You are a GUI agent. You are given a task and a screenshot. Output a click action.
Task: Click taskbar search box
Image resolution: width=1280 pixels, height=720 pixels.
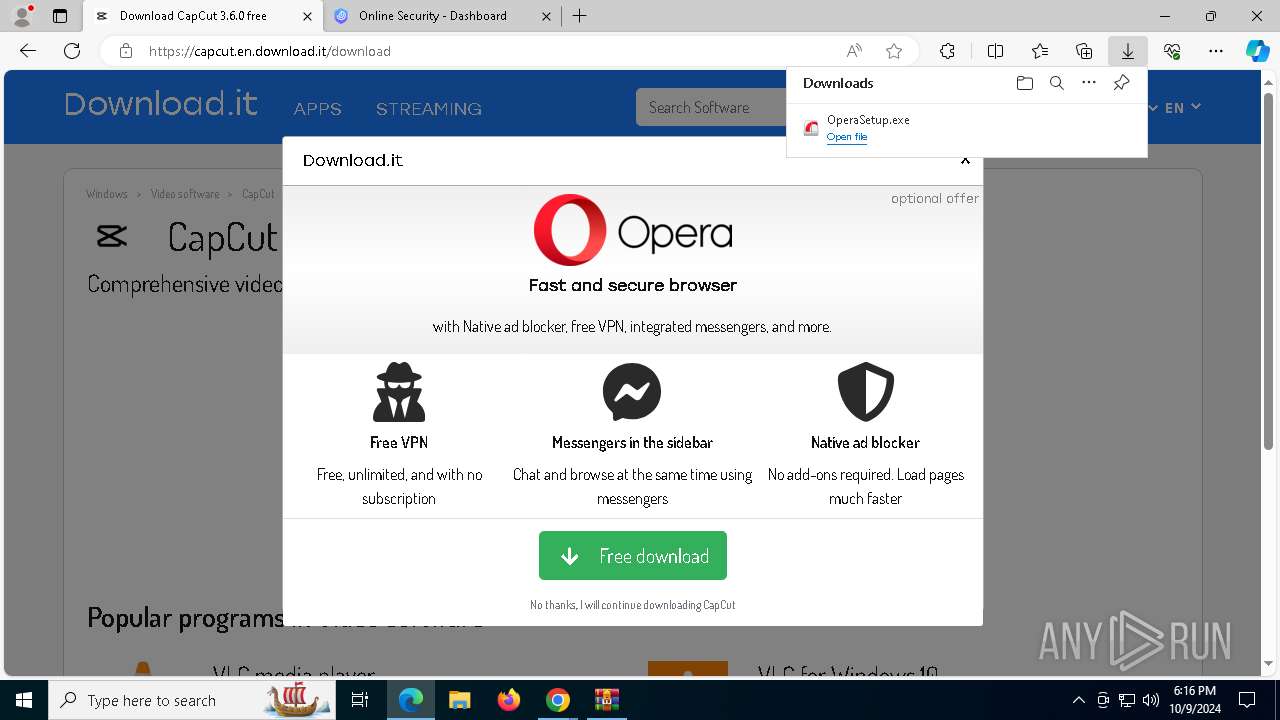point(194,700)
